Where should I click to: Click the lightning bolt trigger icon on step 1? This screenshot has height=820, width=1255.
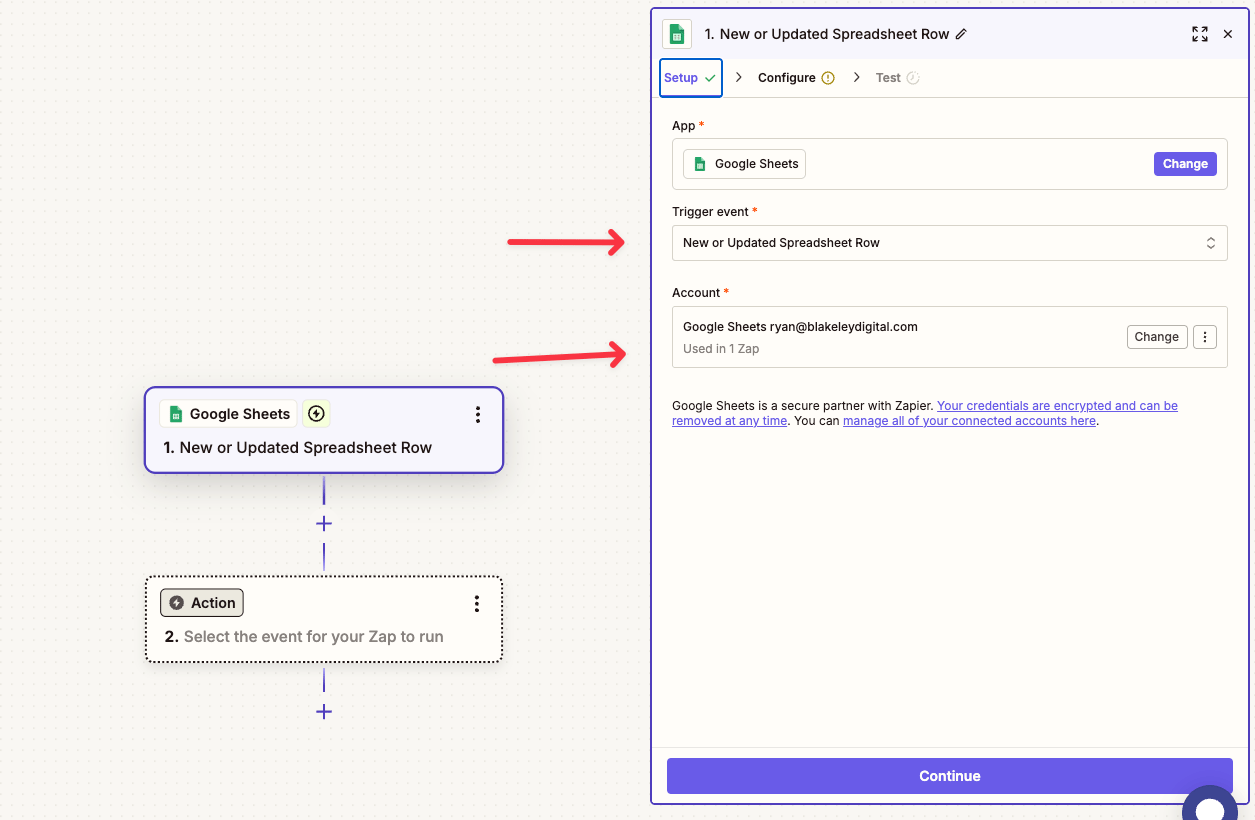pos(316,414)
